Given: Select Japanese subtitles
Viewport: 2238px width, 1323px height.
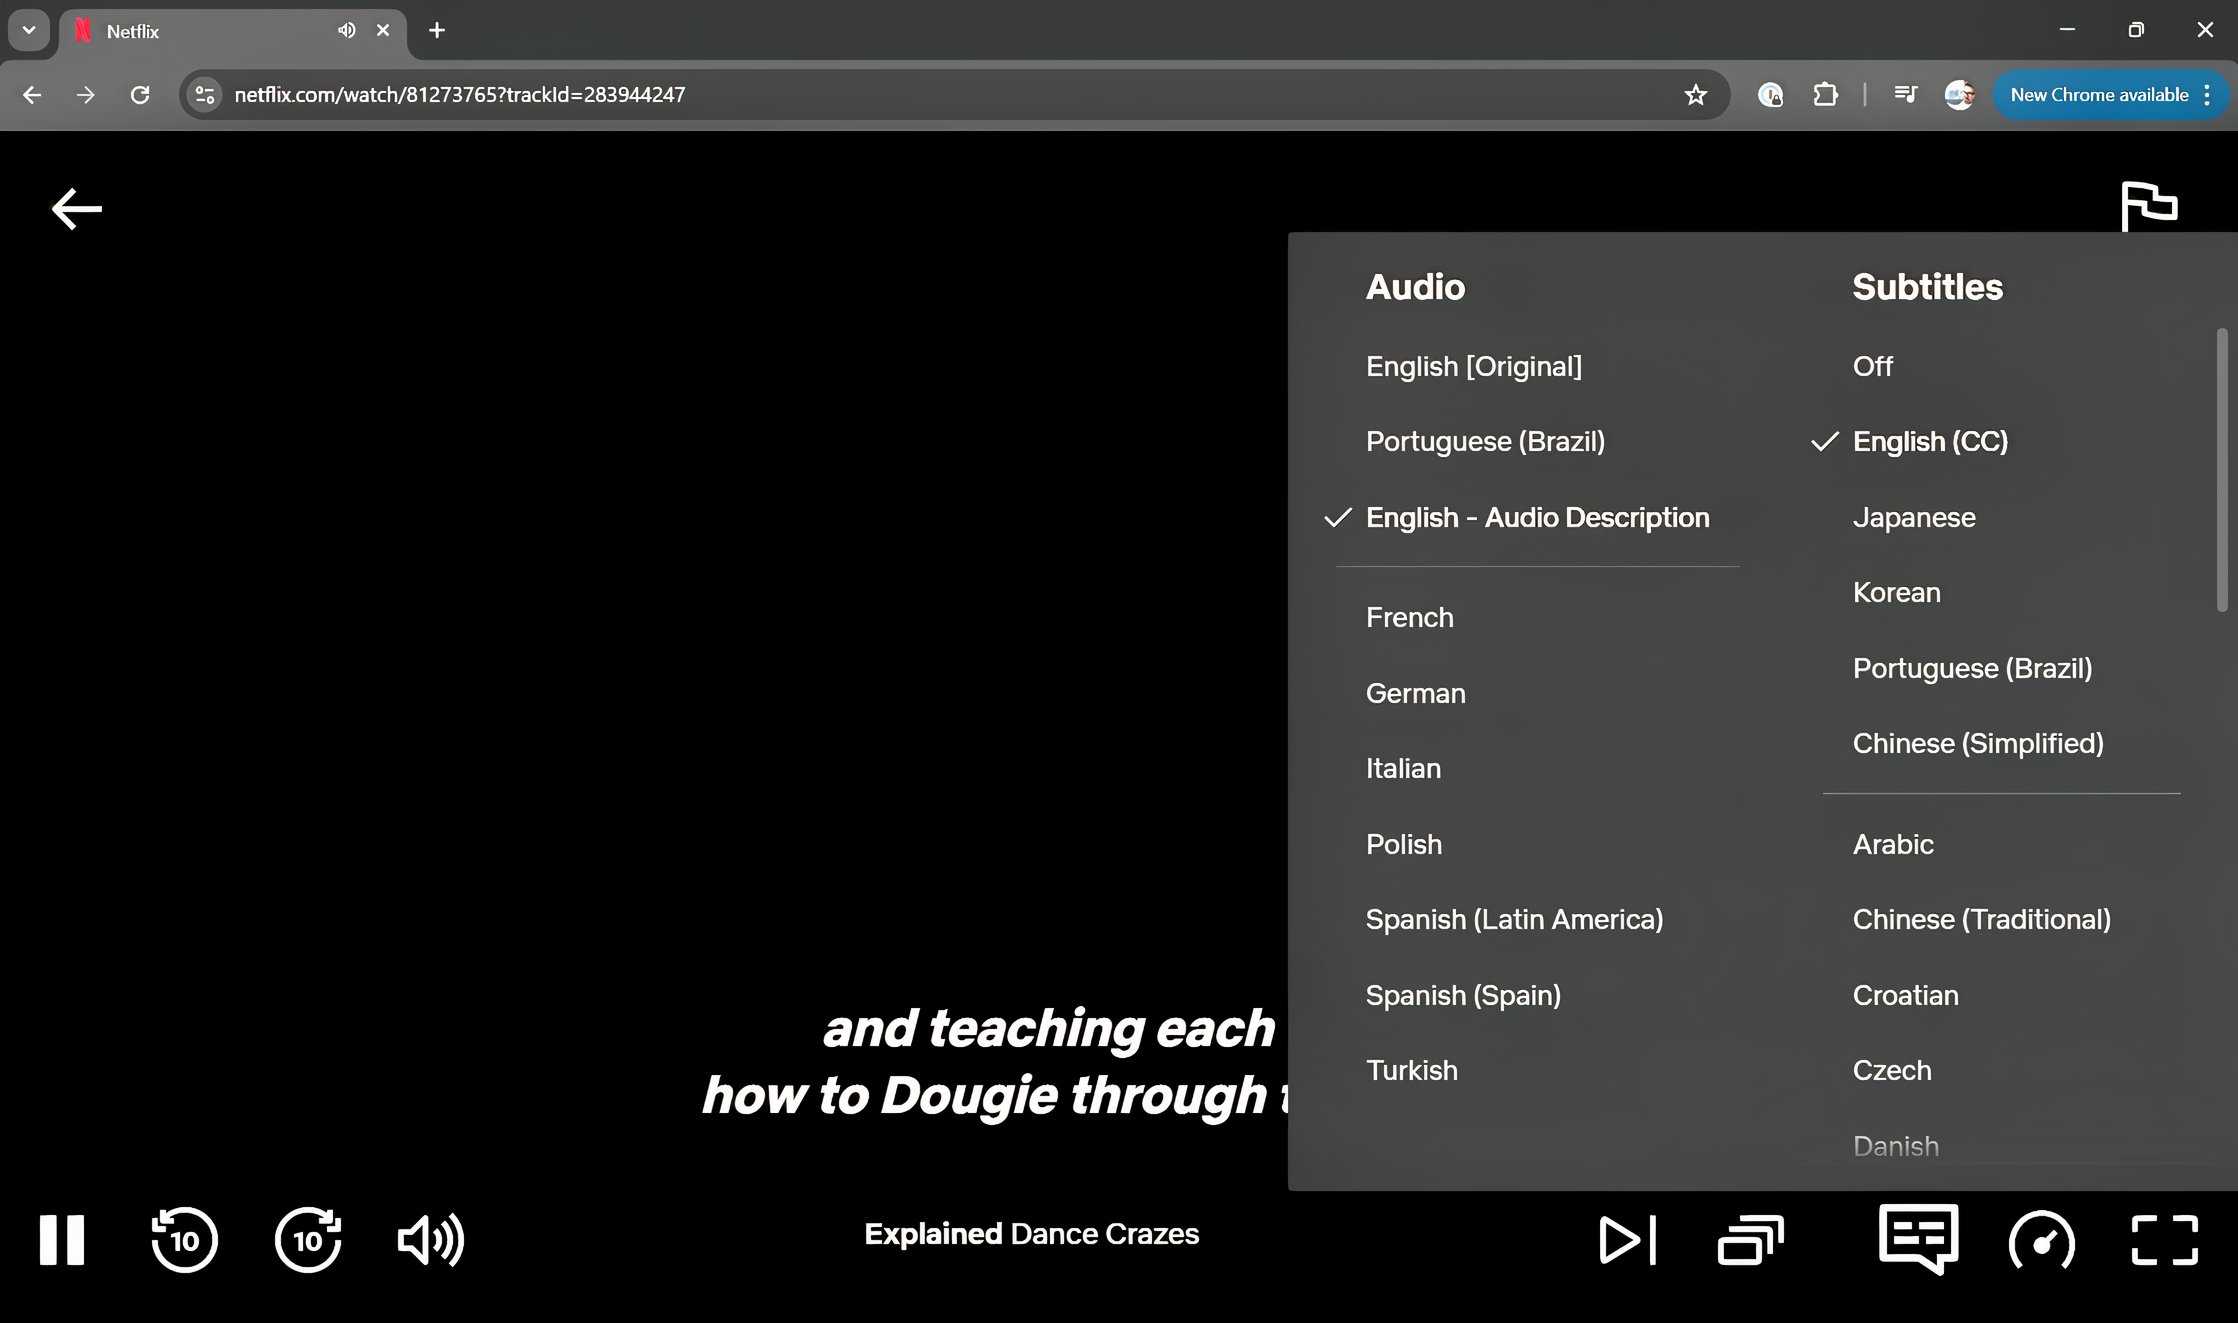Looking at the screenshot, I should coord(1914,518).
